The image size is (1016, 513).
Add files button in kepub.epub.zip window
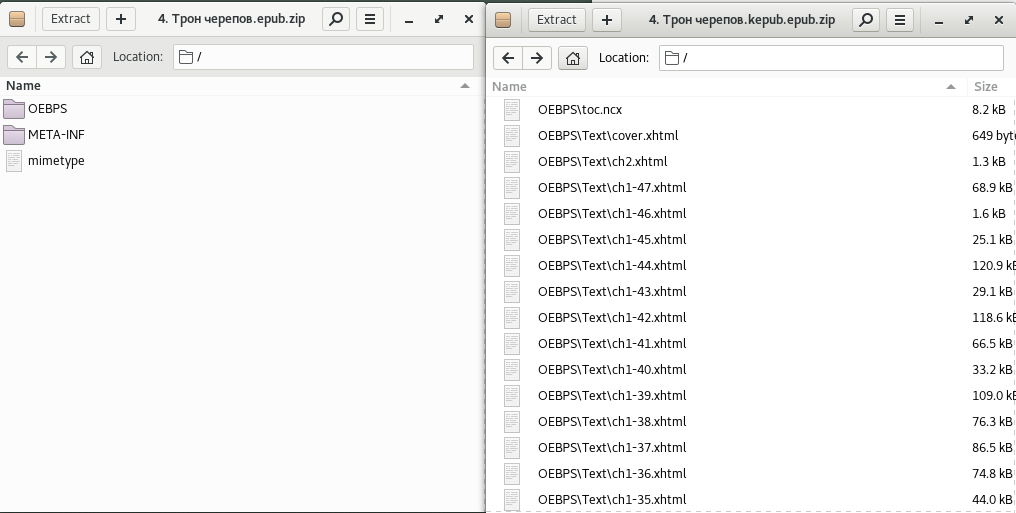tap(606, 19)
